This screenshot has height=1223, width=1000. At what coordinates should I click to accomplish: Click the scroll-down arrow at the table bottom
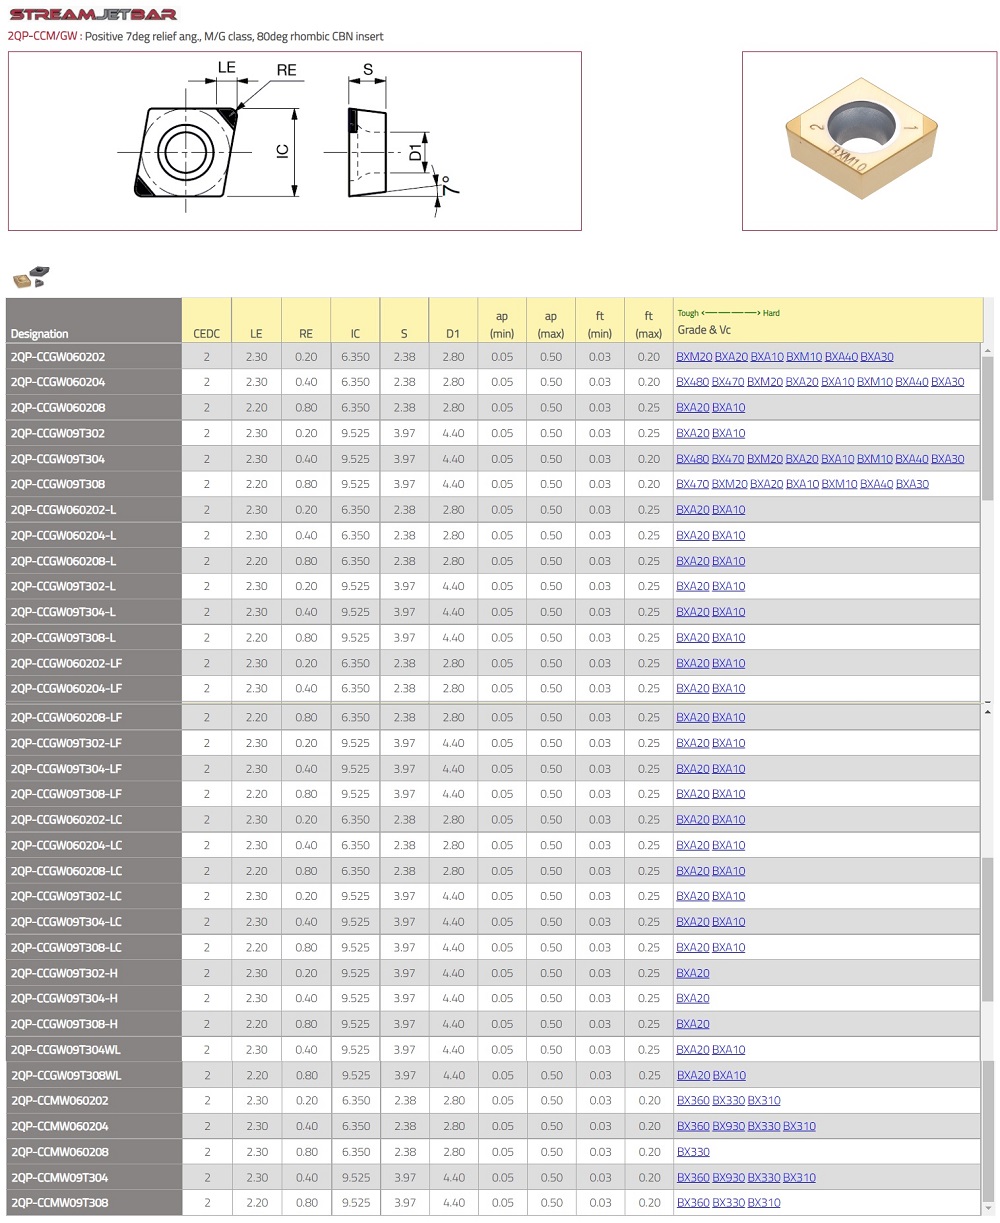(x=988, y=1209)
